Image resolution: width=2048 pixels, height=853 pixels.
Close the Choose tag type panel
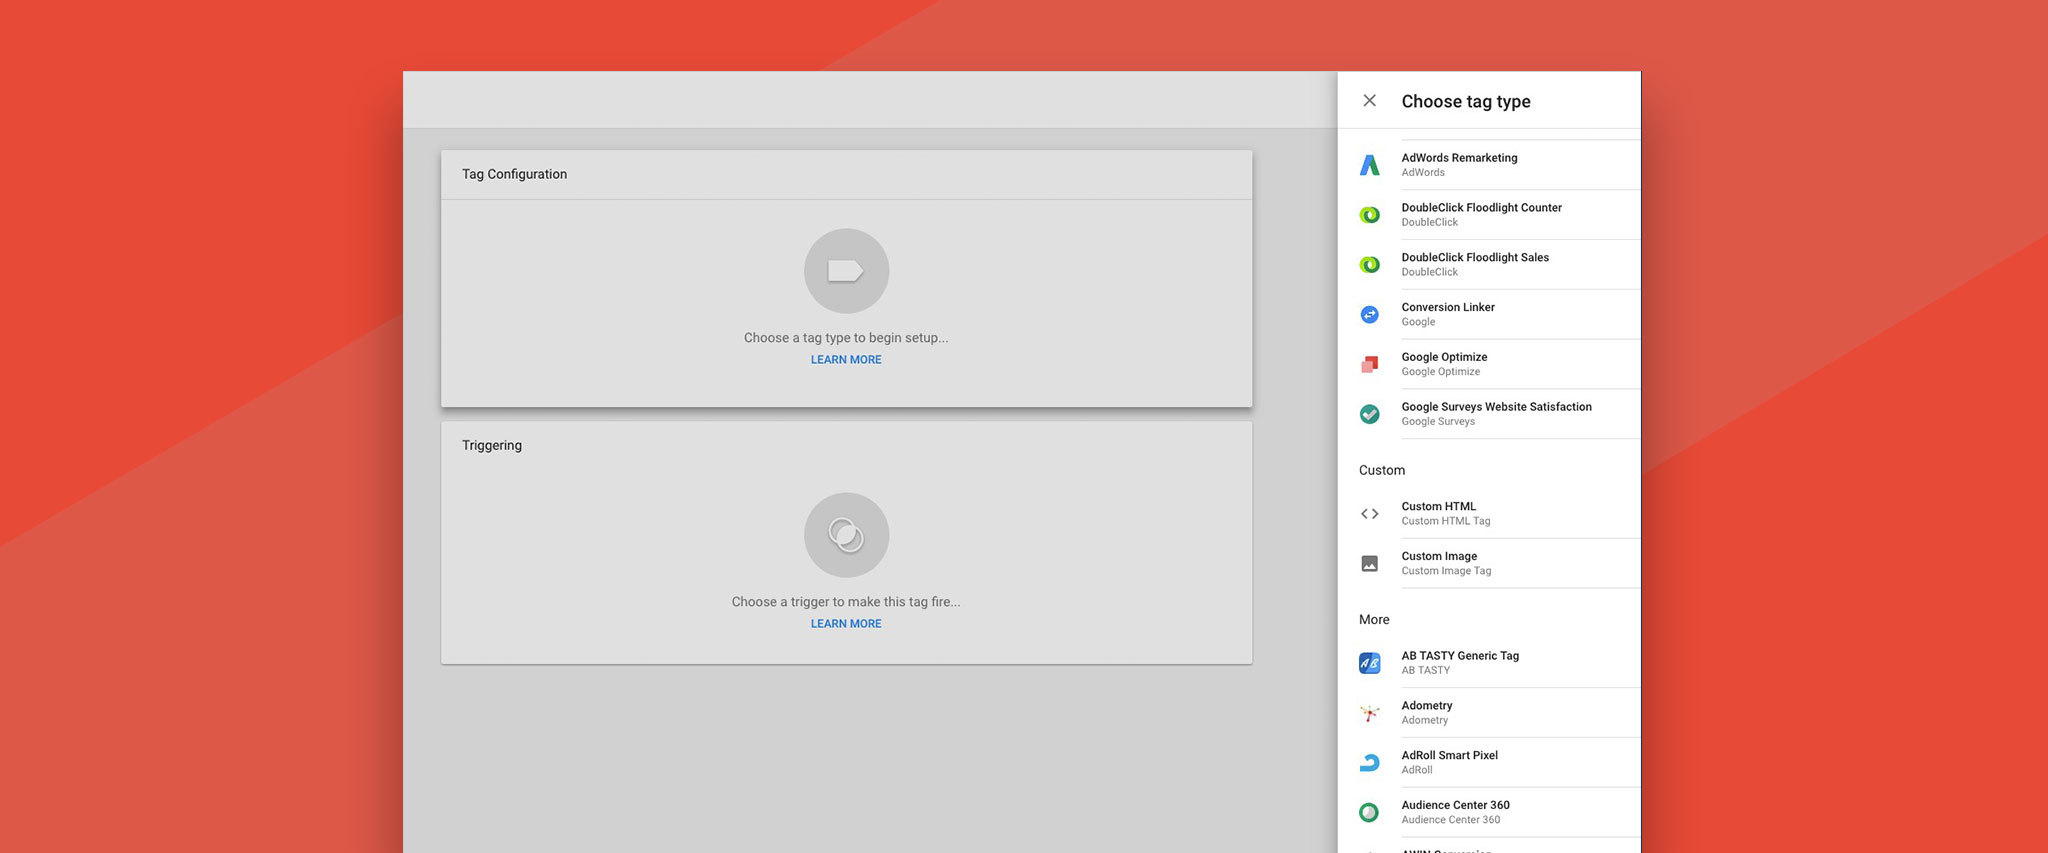(x=1369, y=100)
